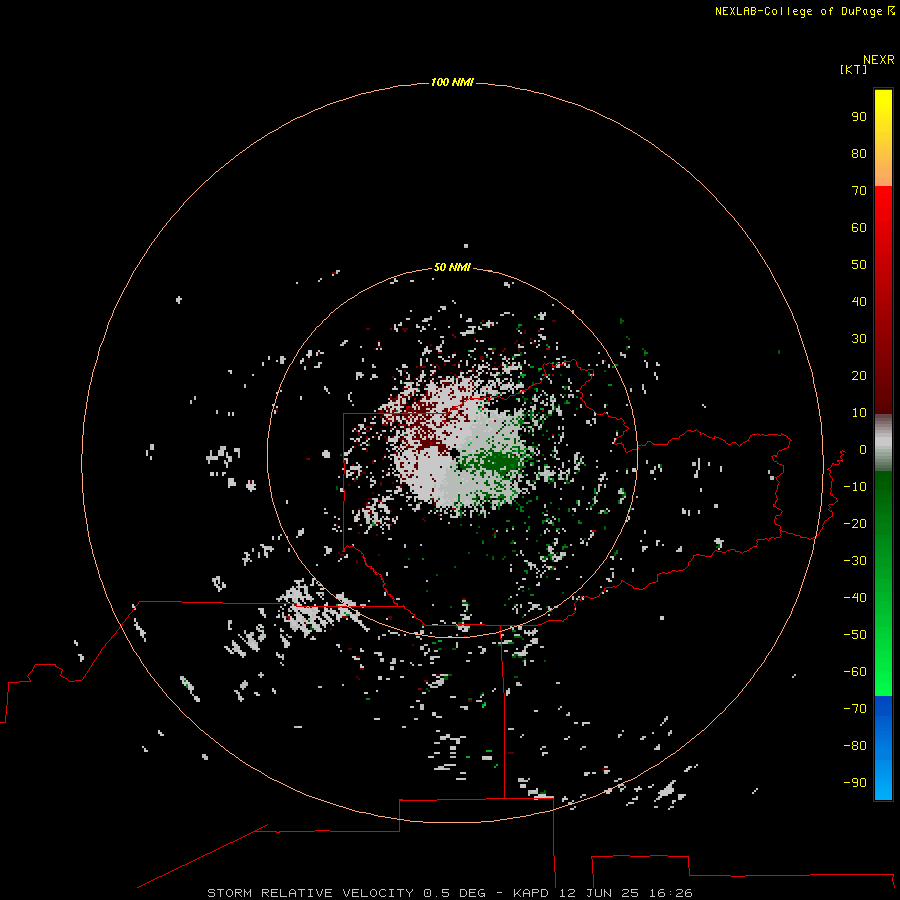Click the 30 value on the velocity scale

[859, 339]
